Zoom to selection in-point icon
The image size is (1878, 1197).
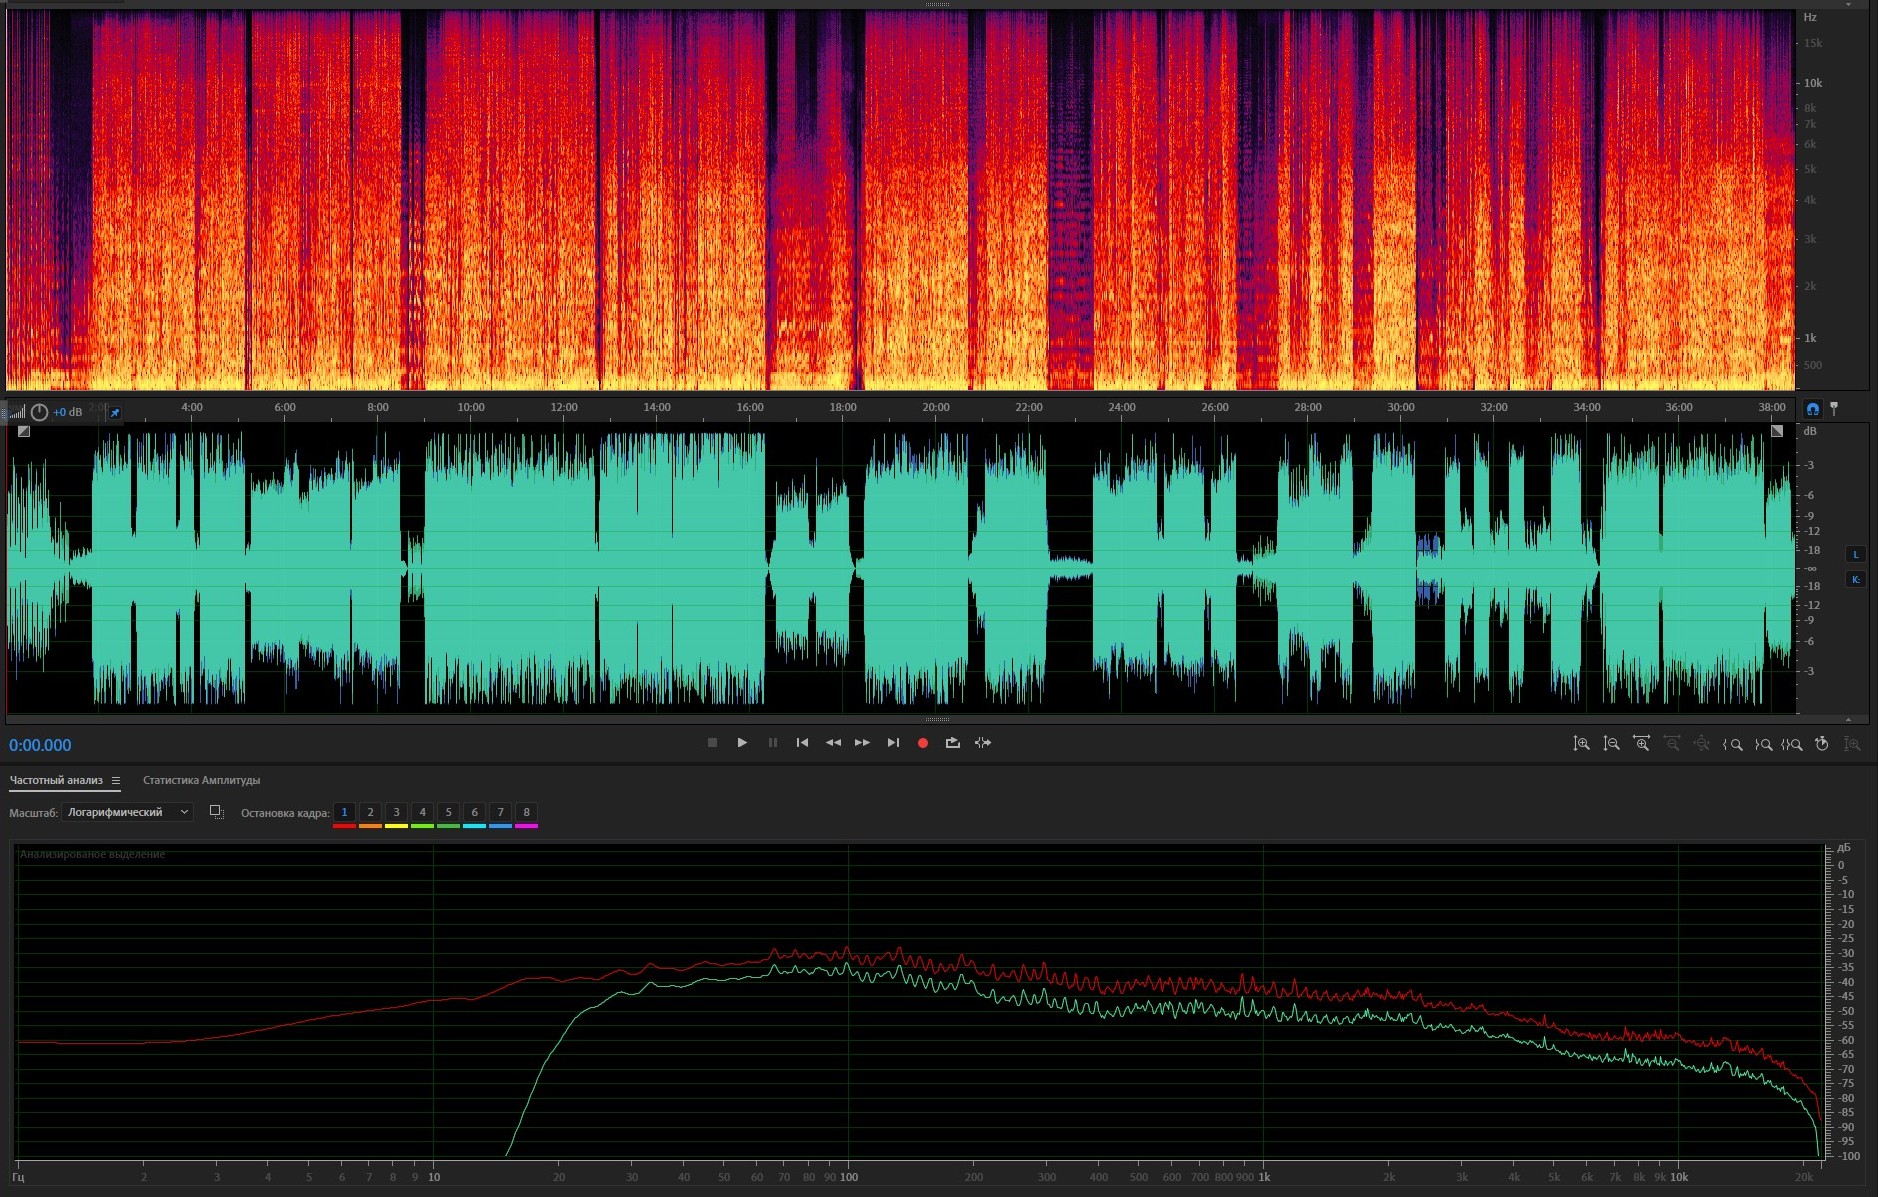point(1733,744)
